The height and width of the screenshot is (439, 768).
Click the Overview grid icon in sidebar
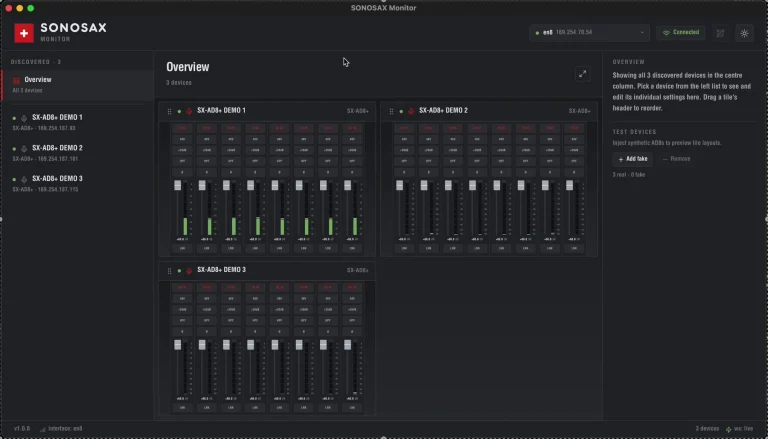(x=16, y=80)
